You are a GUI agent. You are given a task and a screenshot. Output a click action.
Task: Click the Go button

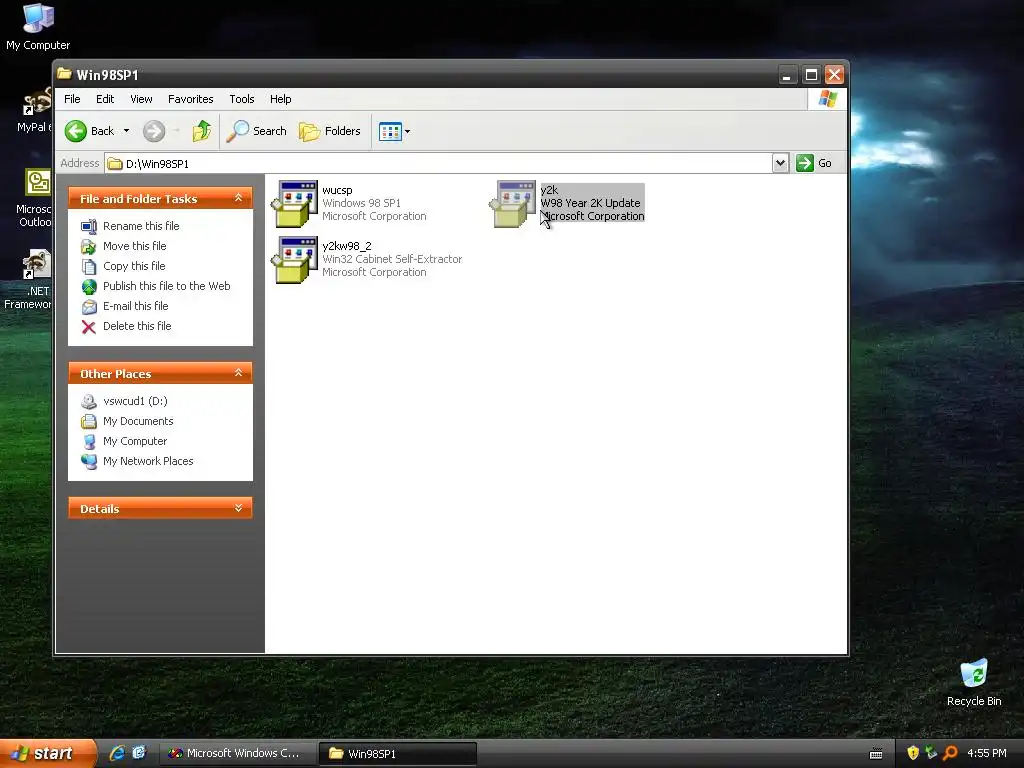pyautogui.click(x=814, y=163)
